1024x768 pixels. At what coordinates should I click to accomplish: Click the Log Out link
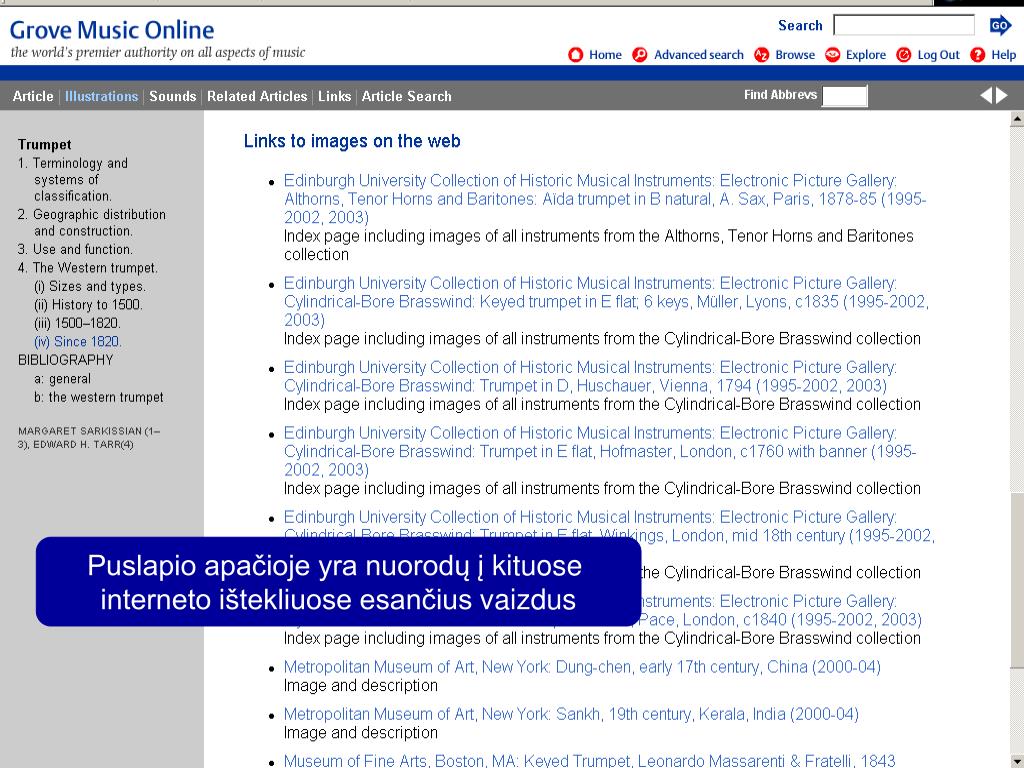938,55
